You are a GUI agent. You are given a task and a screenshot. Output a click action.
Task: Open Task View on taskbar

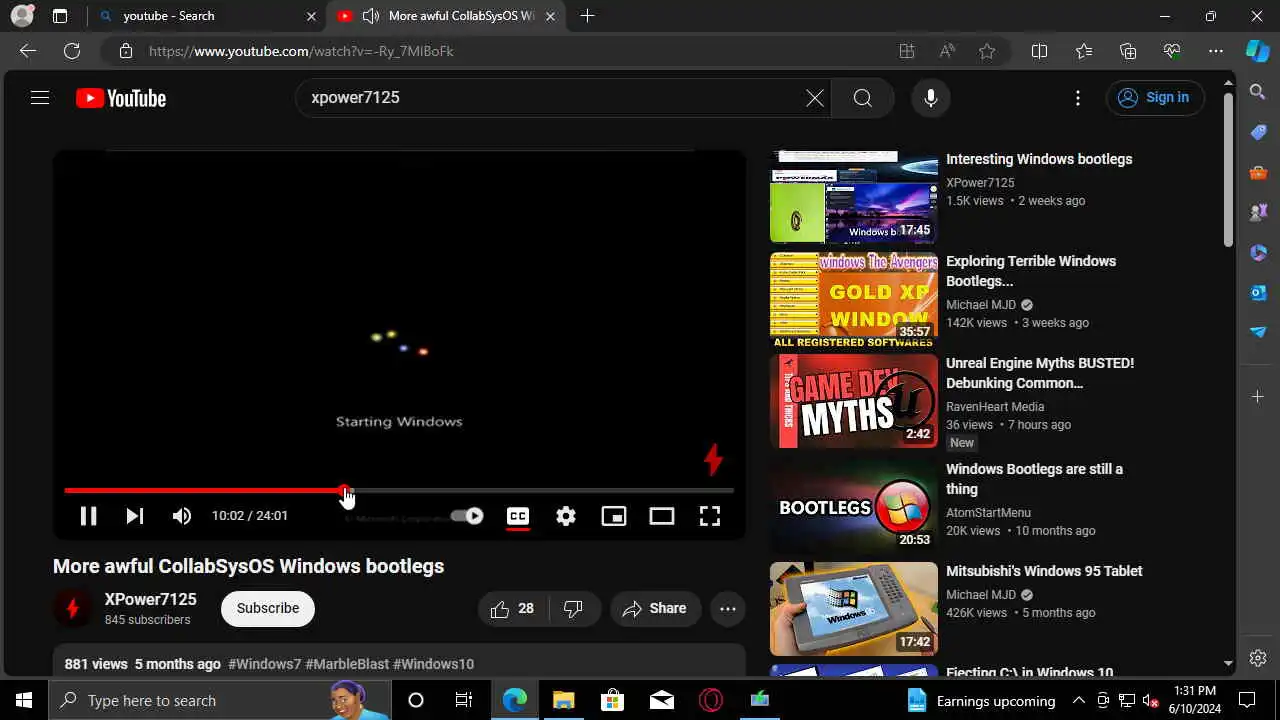click(x=464, y=700)
